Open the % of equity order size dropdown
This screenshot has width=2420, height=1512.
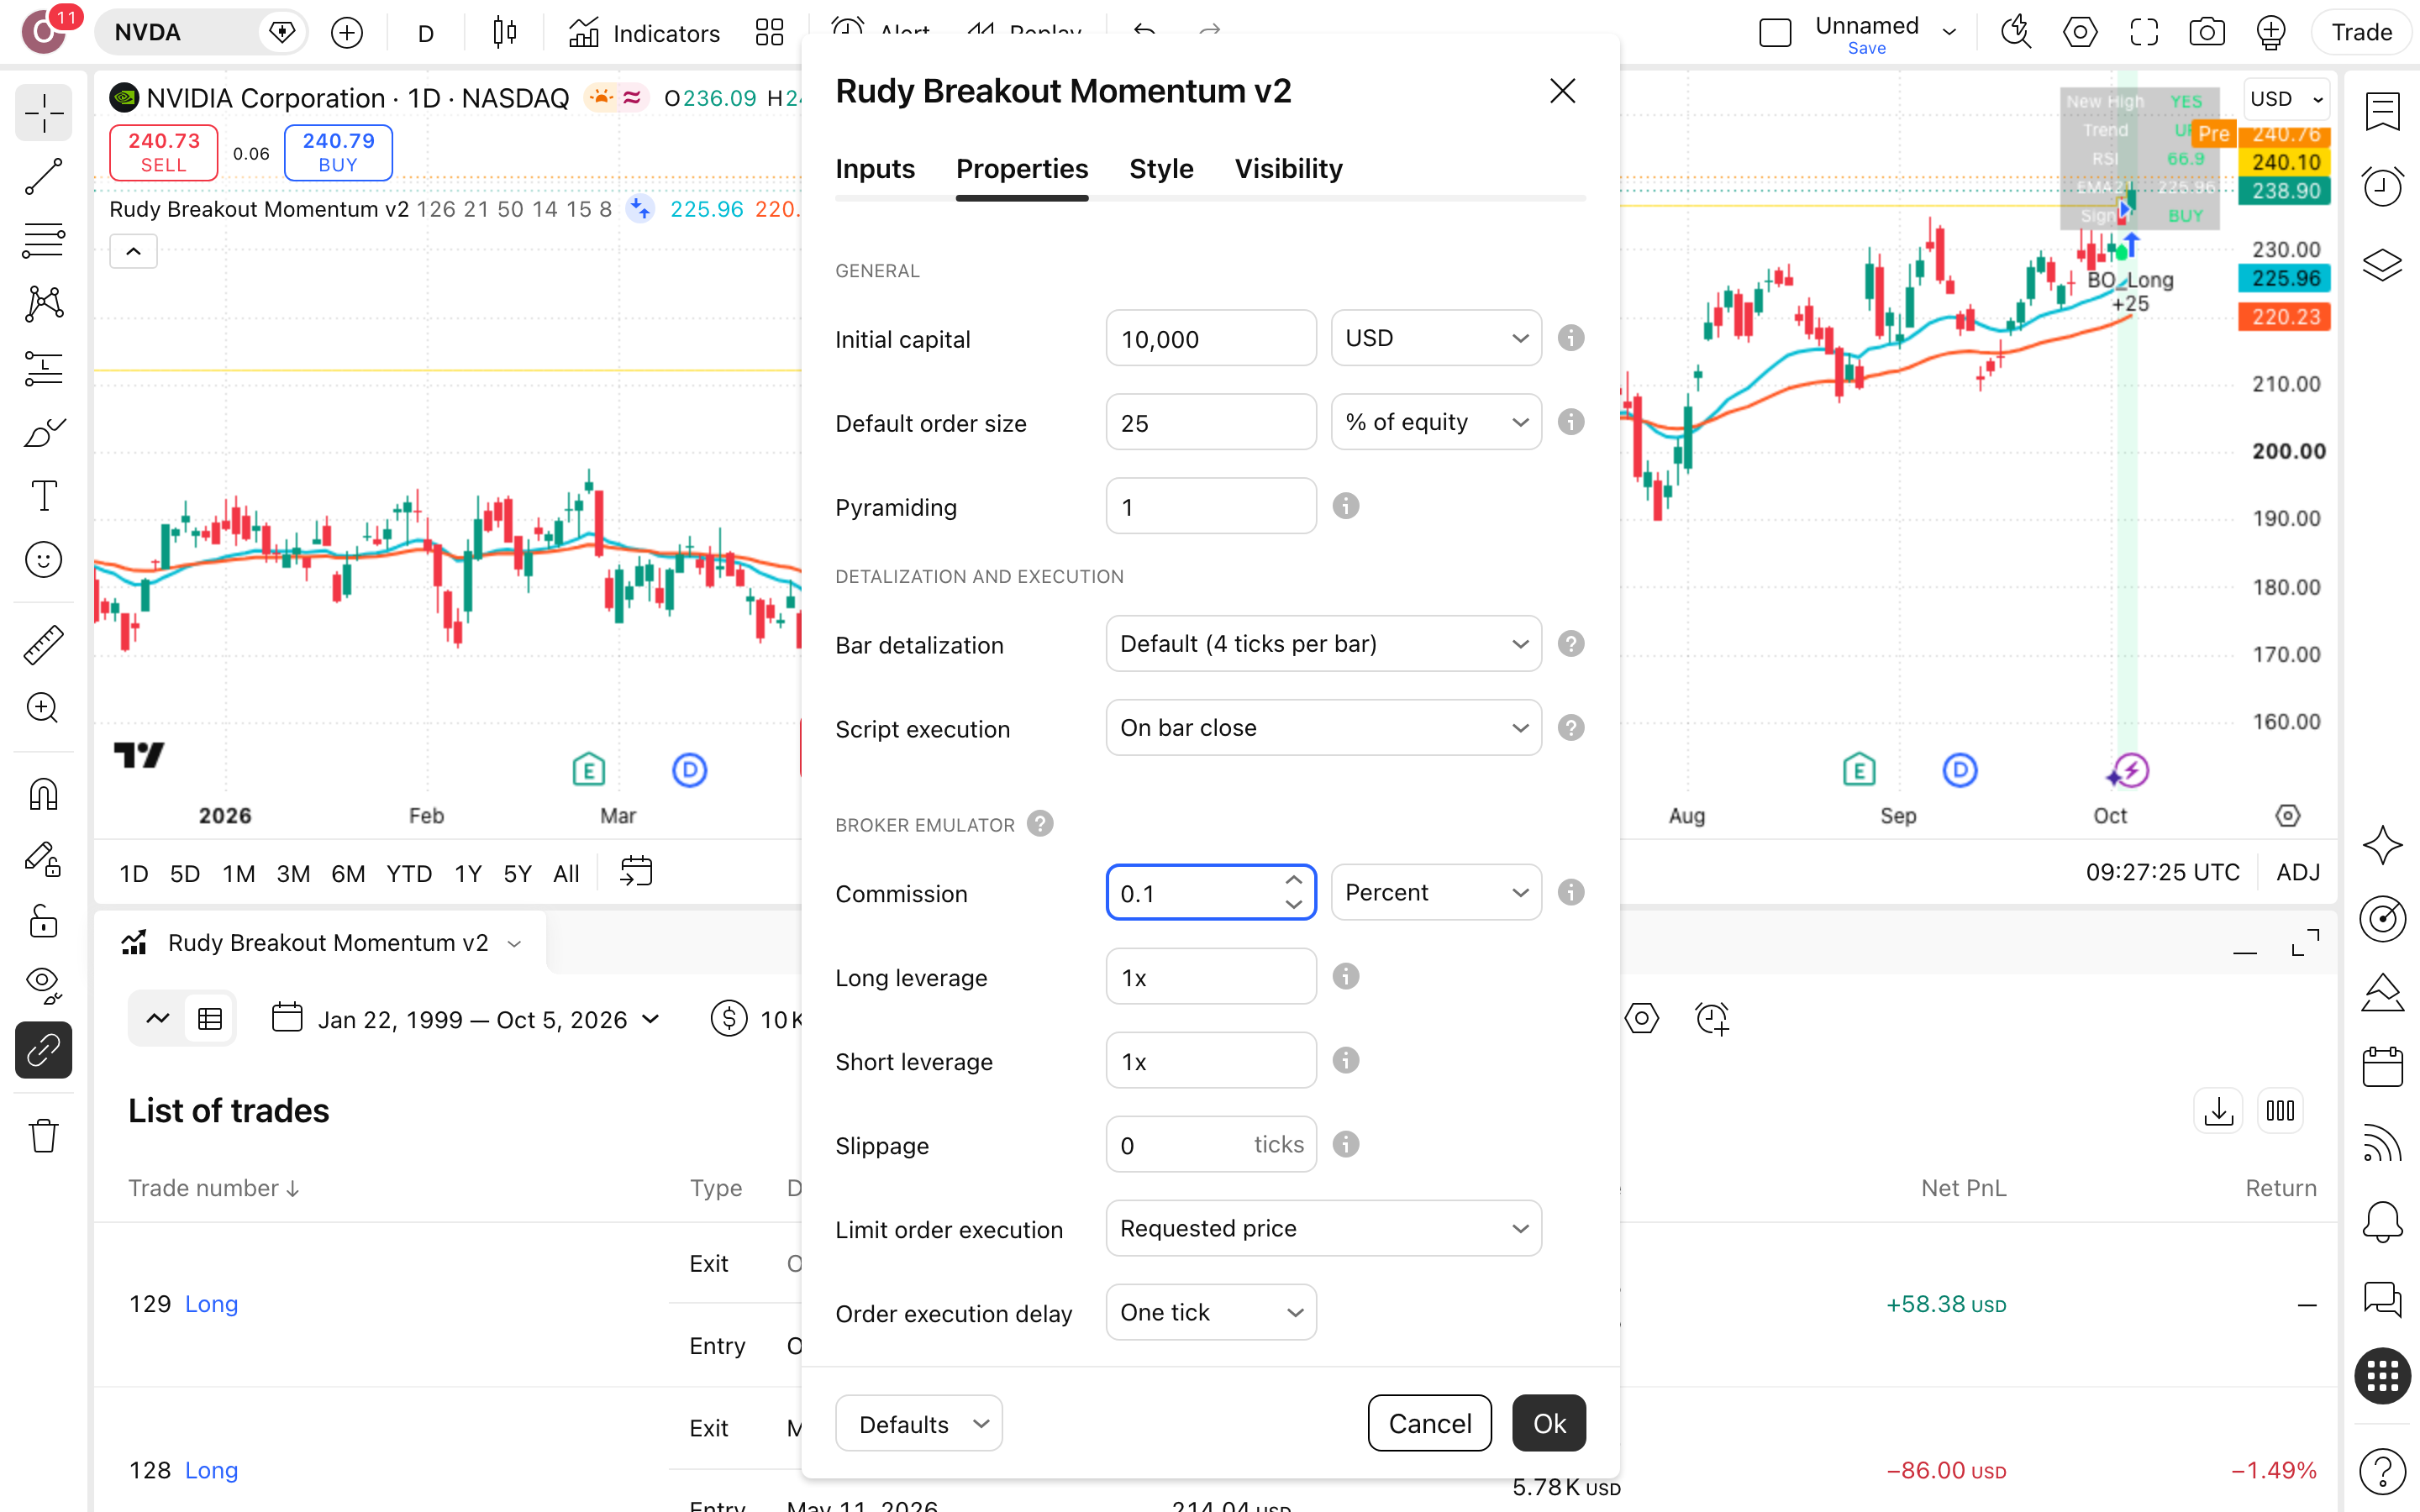(x=1436, y=422)
